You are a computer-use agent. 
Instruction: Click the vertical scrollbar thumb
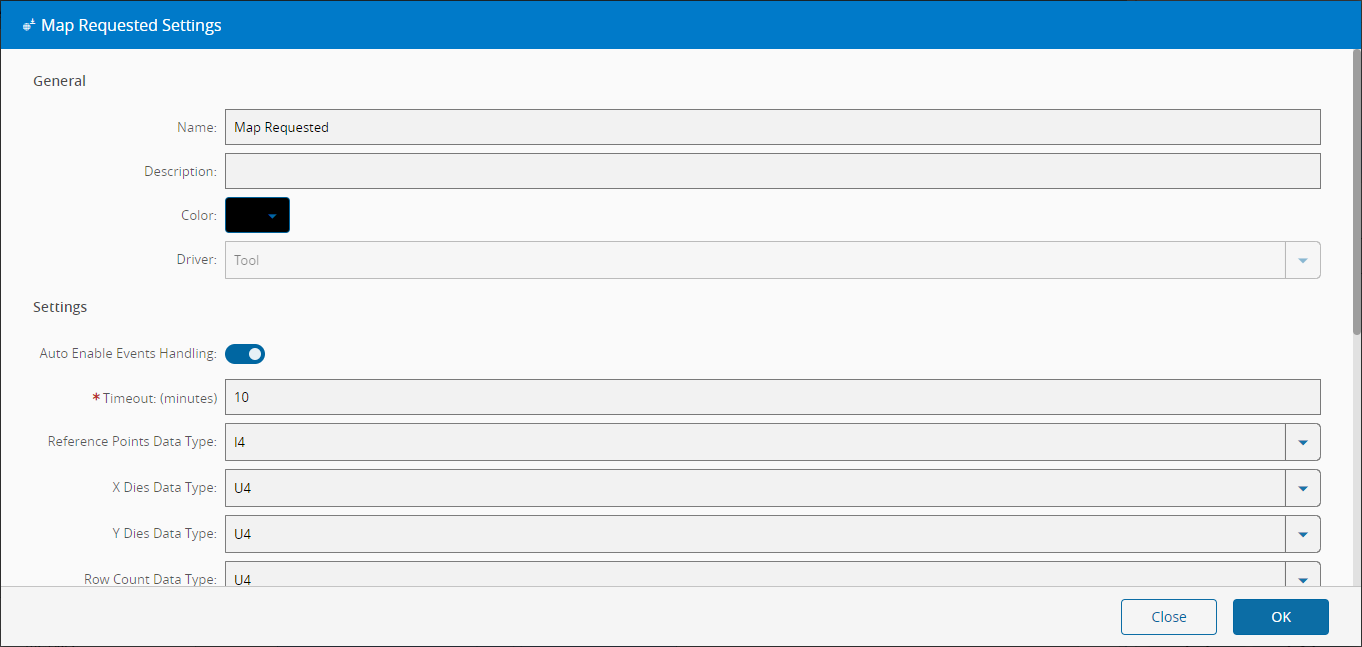pyautogui.click(x=1356, y=190)
